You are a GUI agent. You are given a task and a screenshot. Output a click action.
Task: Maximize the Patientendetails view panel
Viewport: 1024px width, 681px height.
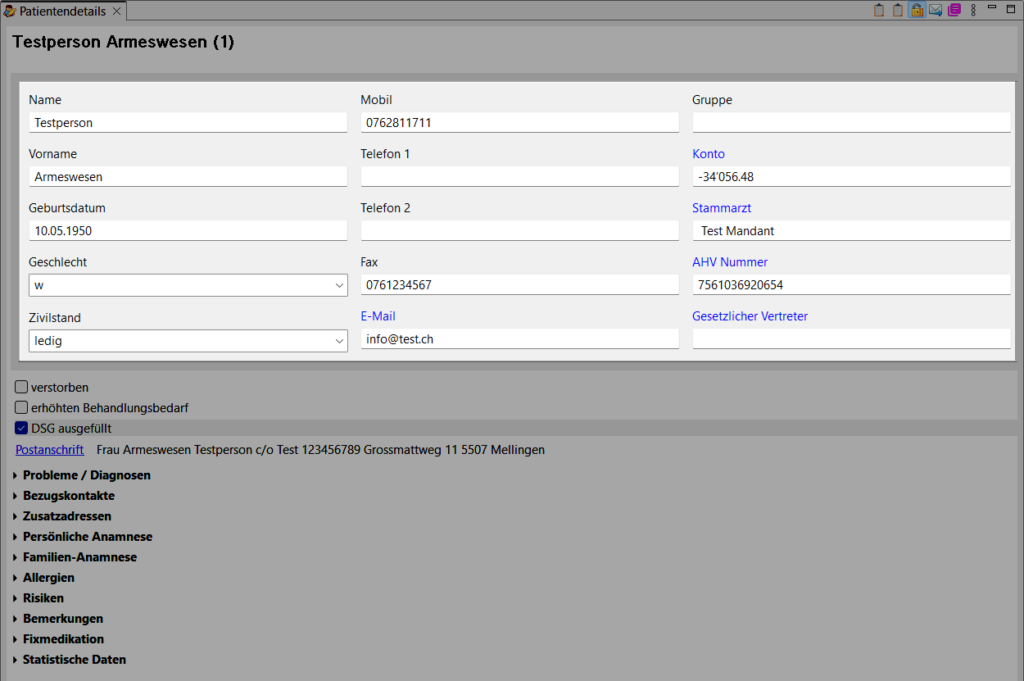pyautogui.click(x=1011, y=8)
